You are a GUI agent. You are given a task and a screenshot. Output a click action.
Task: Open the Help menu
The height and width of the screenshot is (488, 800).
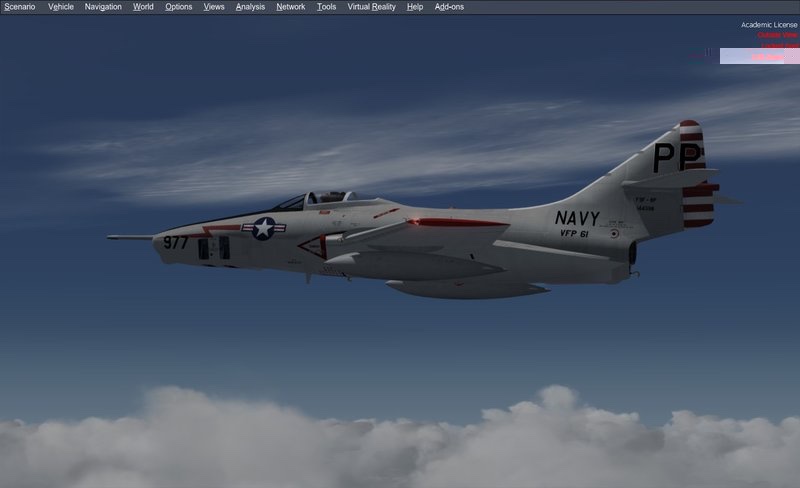click(415, 7)
